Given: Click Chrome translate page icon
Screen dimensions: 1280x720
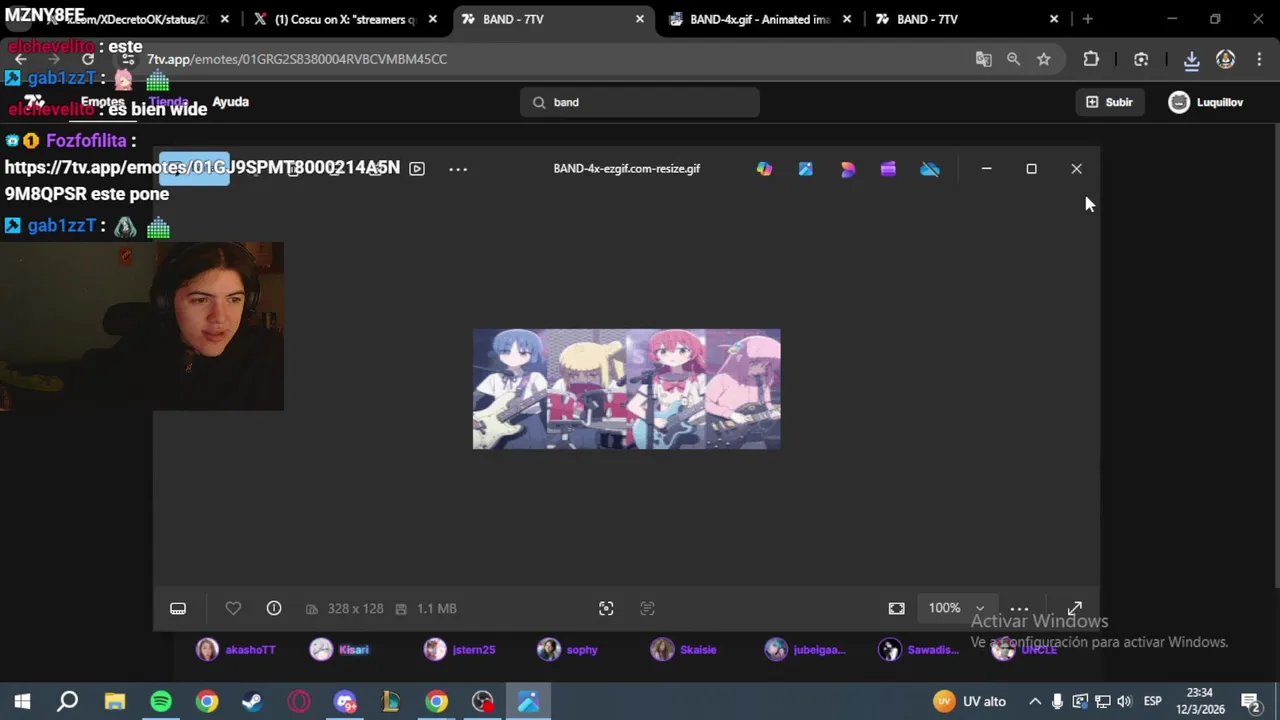Looking at the screenshot, I should (984, 59).
